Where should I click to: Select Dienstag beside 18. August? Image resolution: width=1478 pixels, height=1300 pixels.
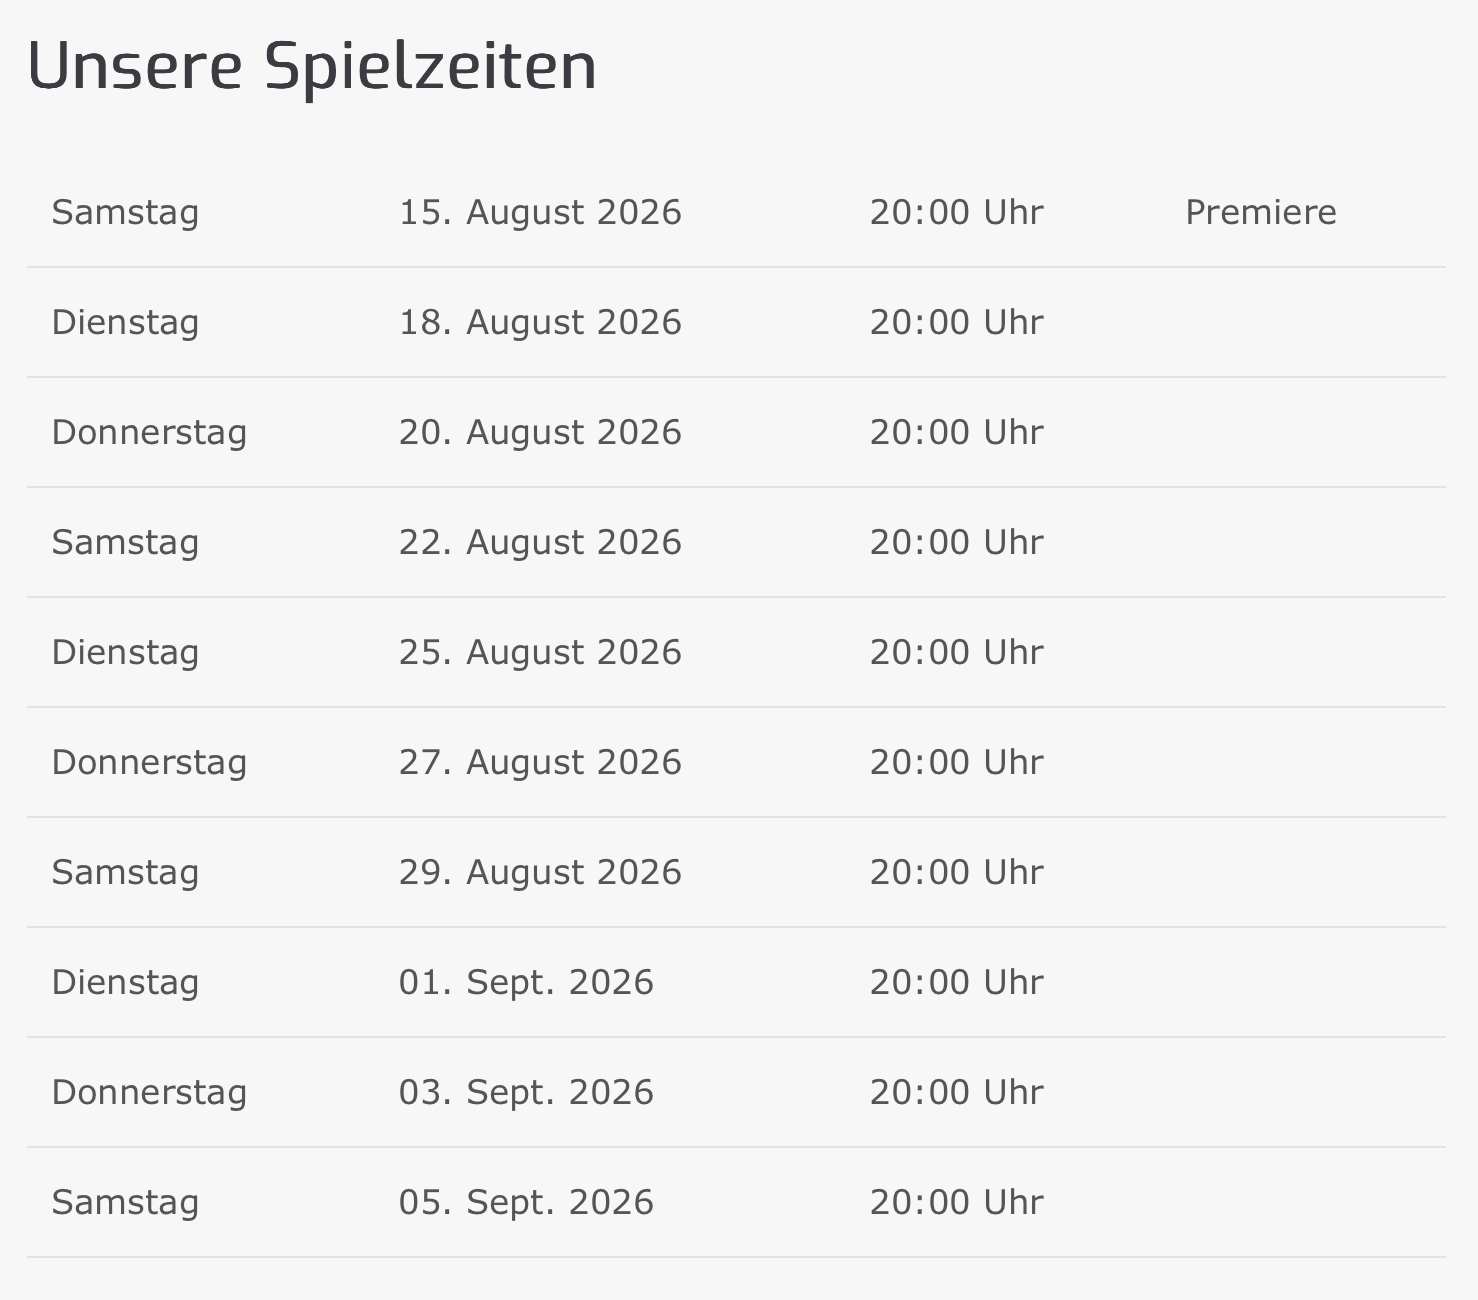click(125, 322)
